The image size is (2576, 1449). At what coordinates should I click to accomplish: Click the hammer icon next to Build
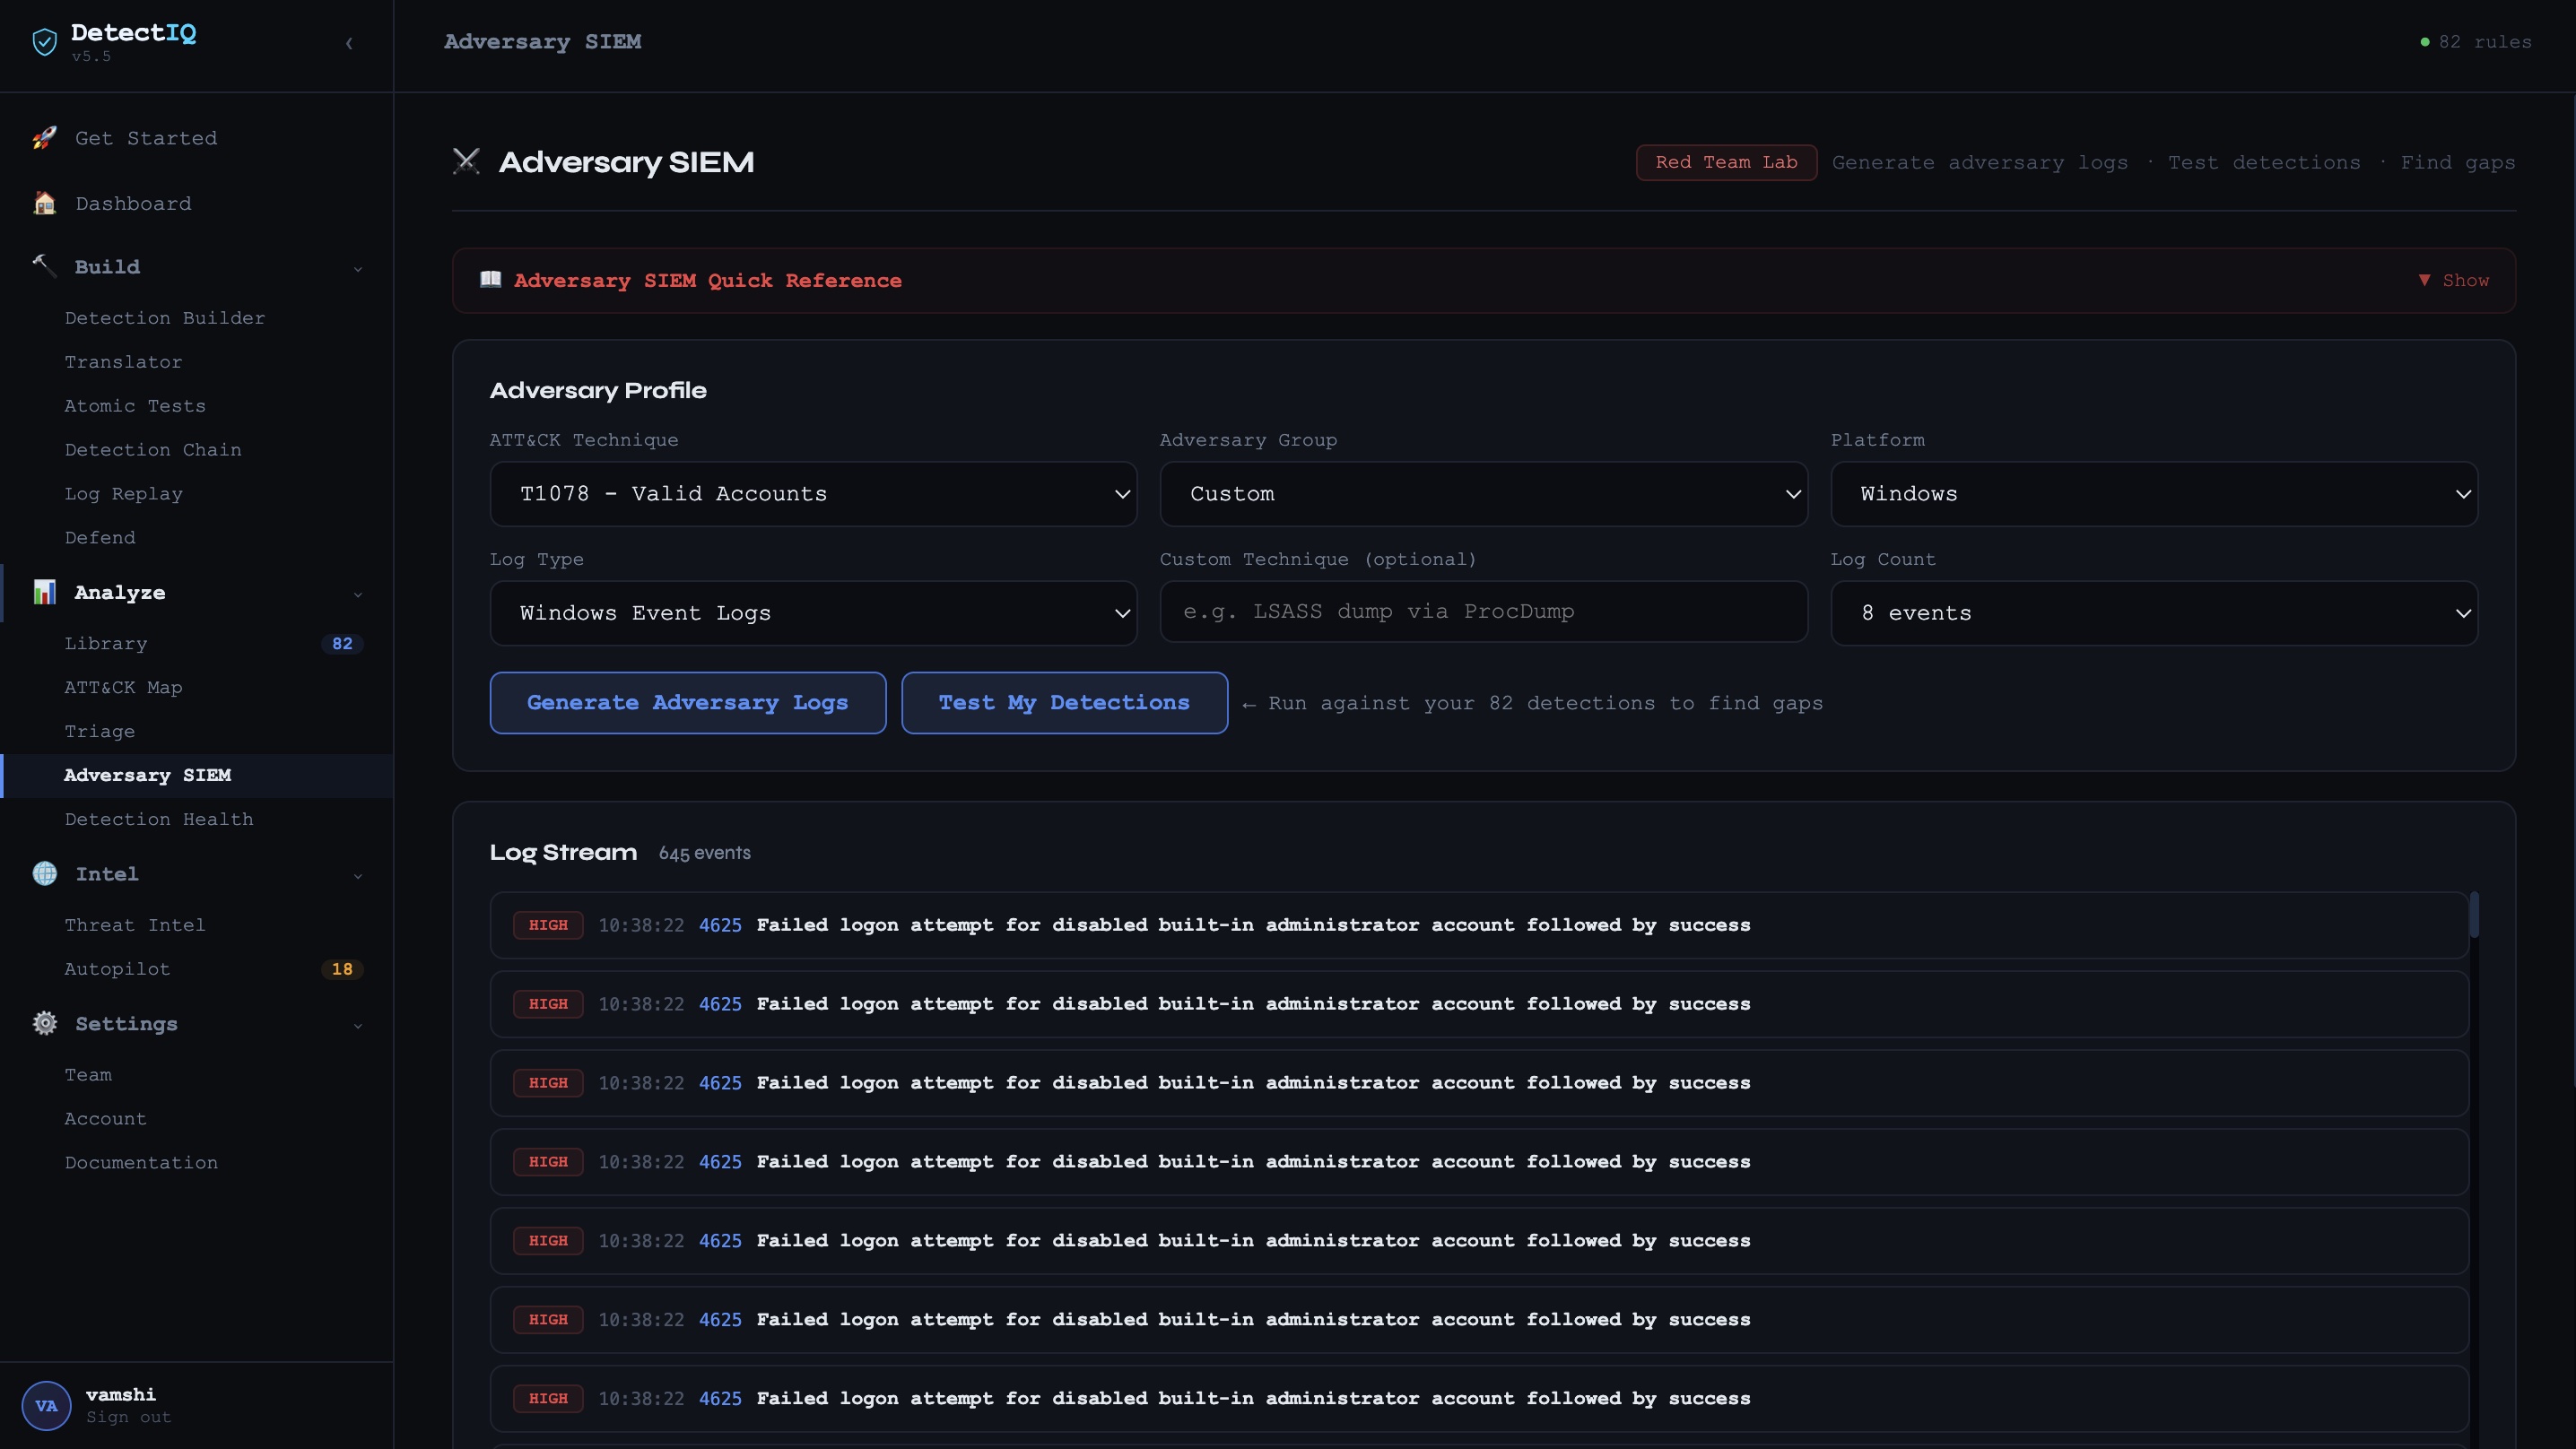point(44,266)
